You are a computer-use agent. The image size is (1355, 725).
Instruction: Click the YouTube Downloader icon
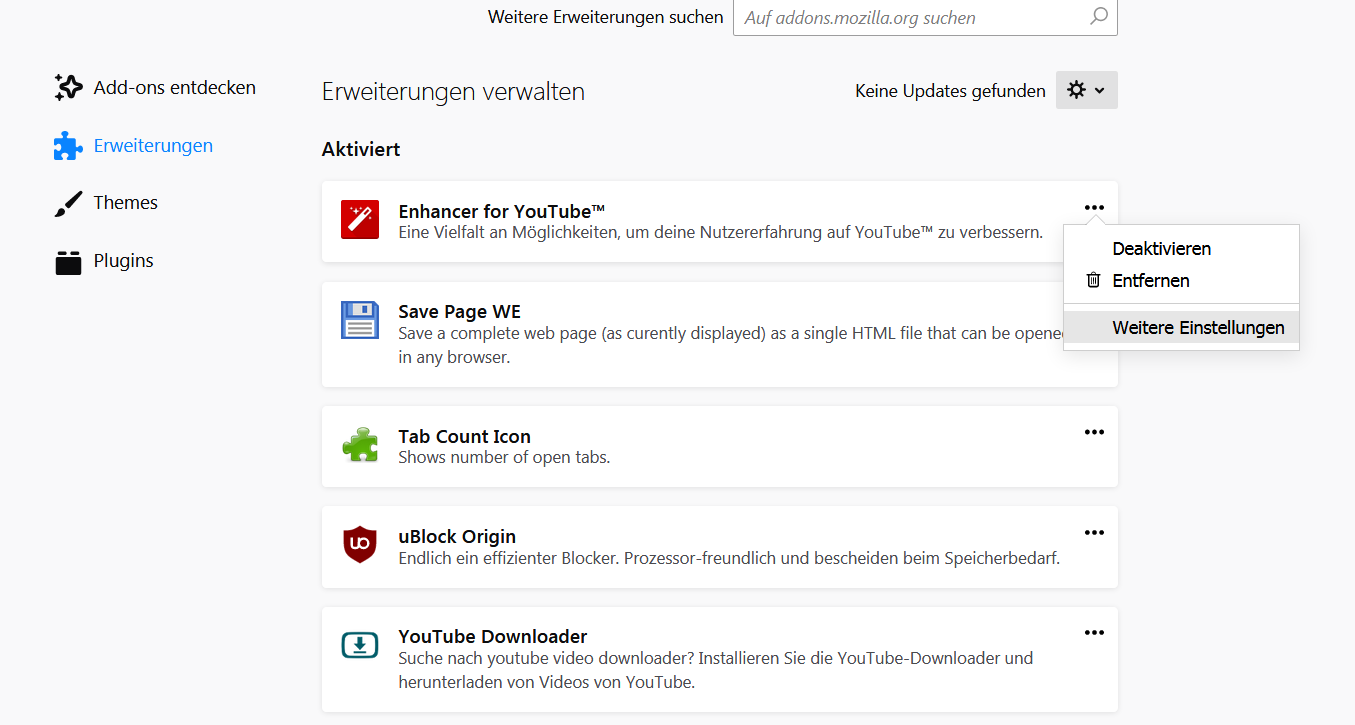(360, 645)
